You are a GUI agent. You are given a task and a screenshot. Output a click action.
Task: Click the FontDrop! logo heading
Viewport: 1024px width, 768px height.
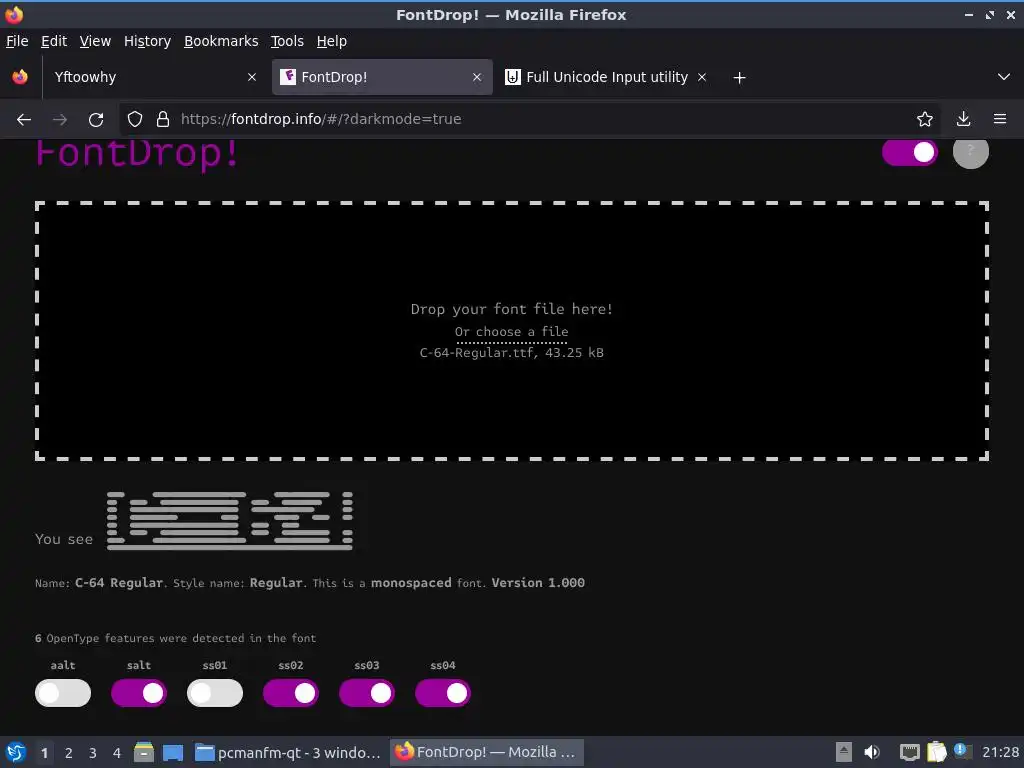138,155
